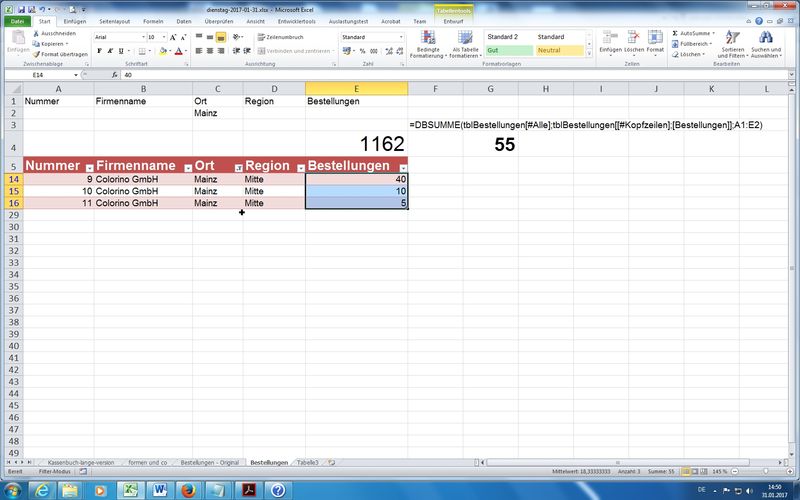Click the Ausschneiden (cut) icon
Image resolution: width=800 pixels, height=500 pixels.
(36, 33)
